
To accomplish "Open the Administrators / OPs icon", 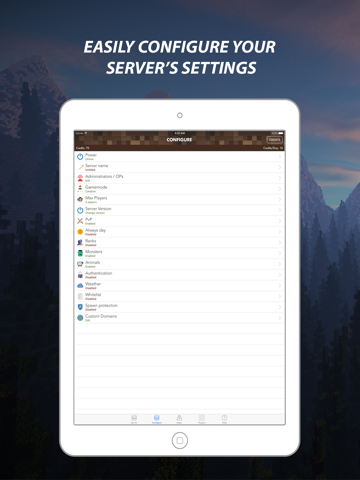I will 80,178.
